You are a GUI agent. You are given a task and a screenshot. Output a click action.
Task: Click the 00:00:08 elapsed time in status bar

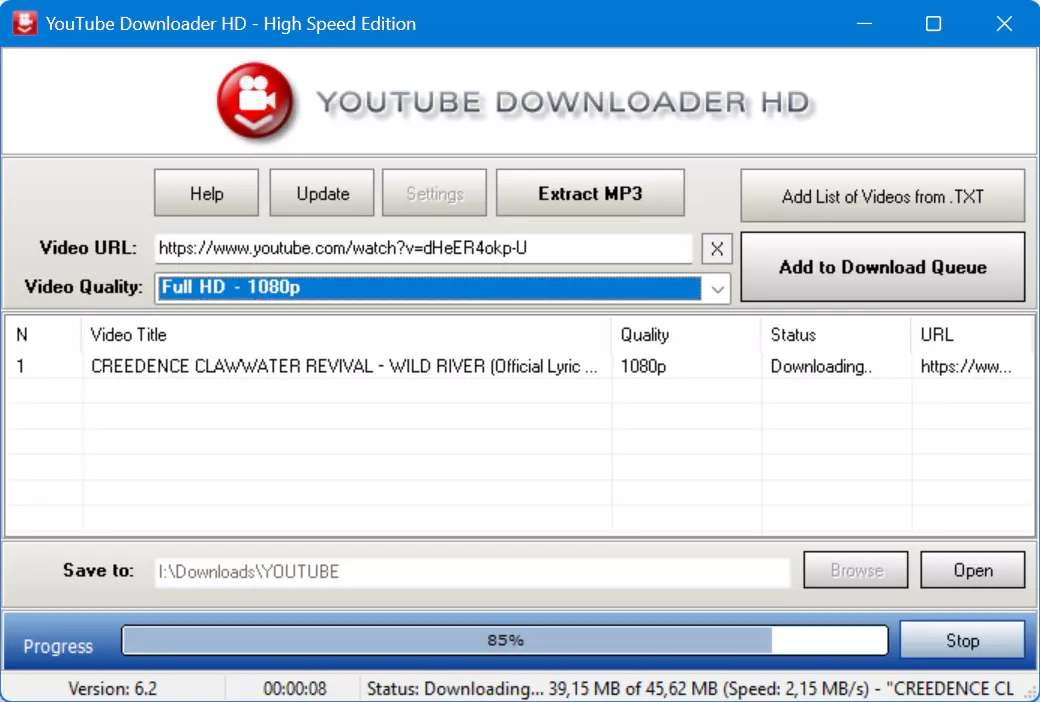pyautogui.click(x=294, y=689)
